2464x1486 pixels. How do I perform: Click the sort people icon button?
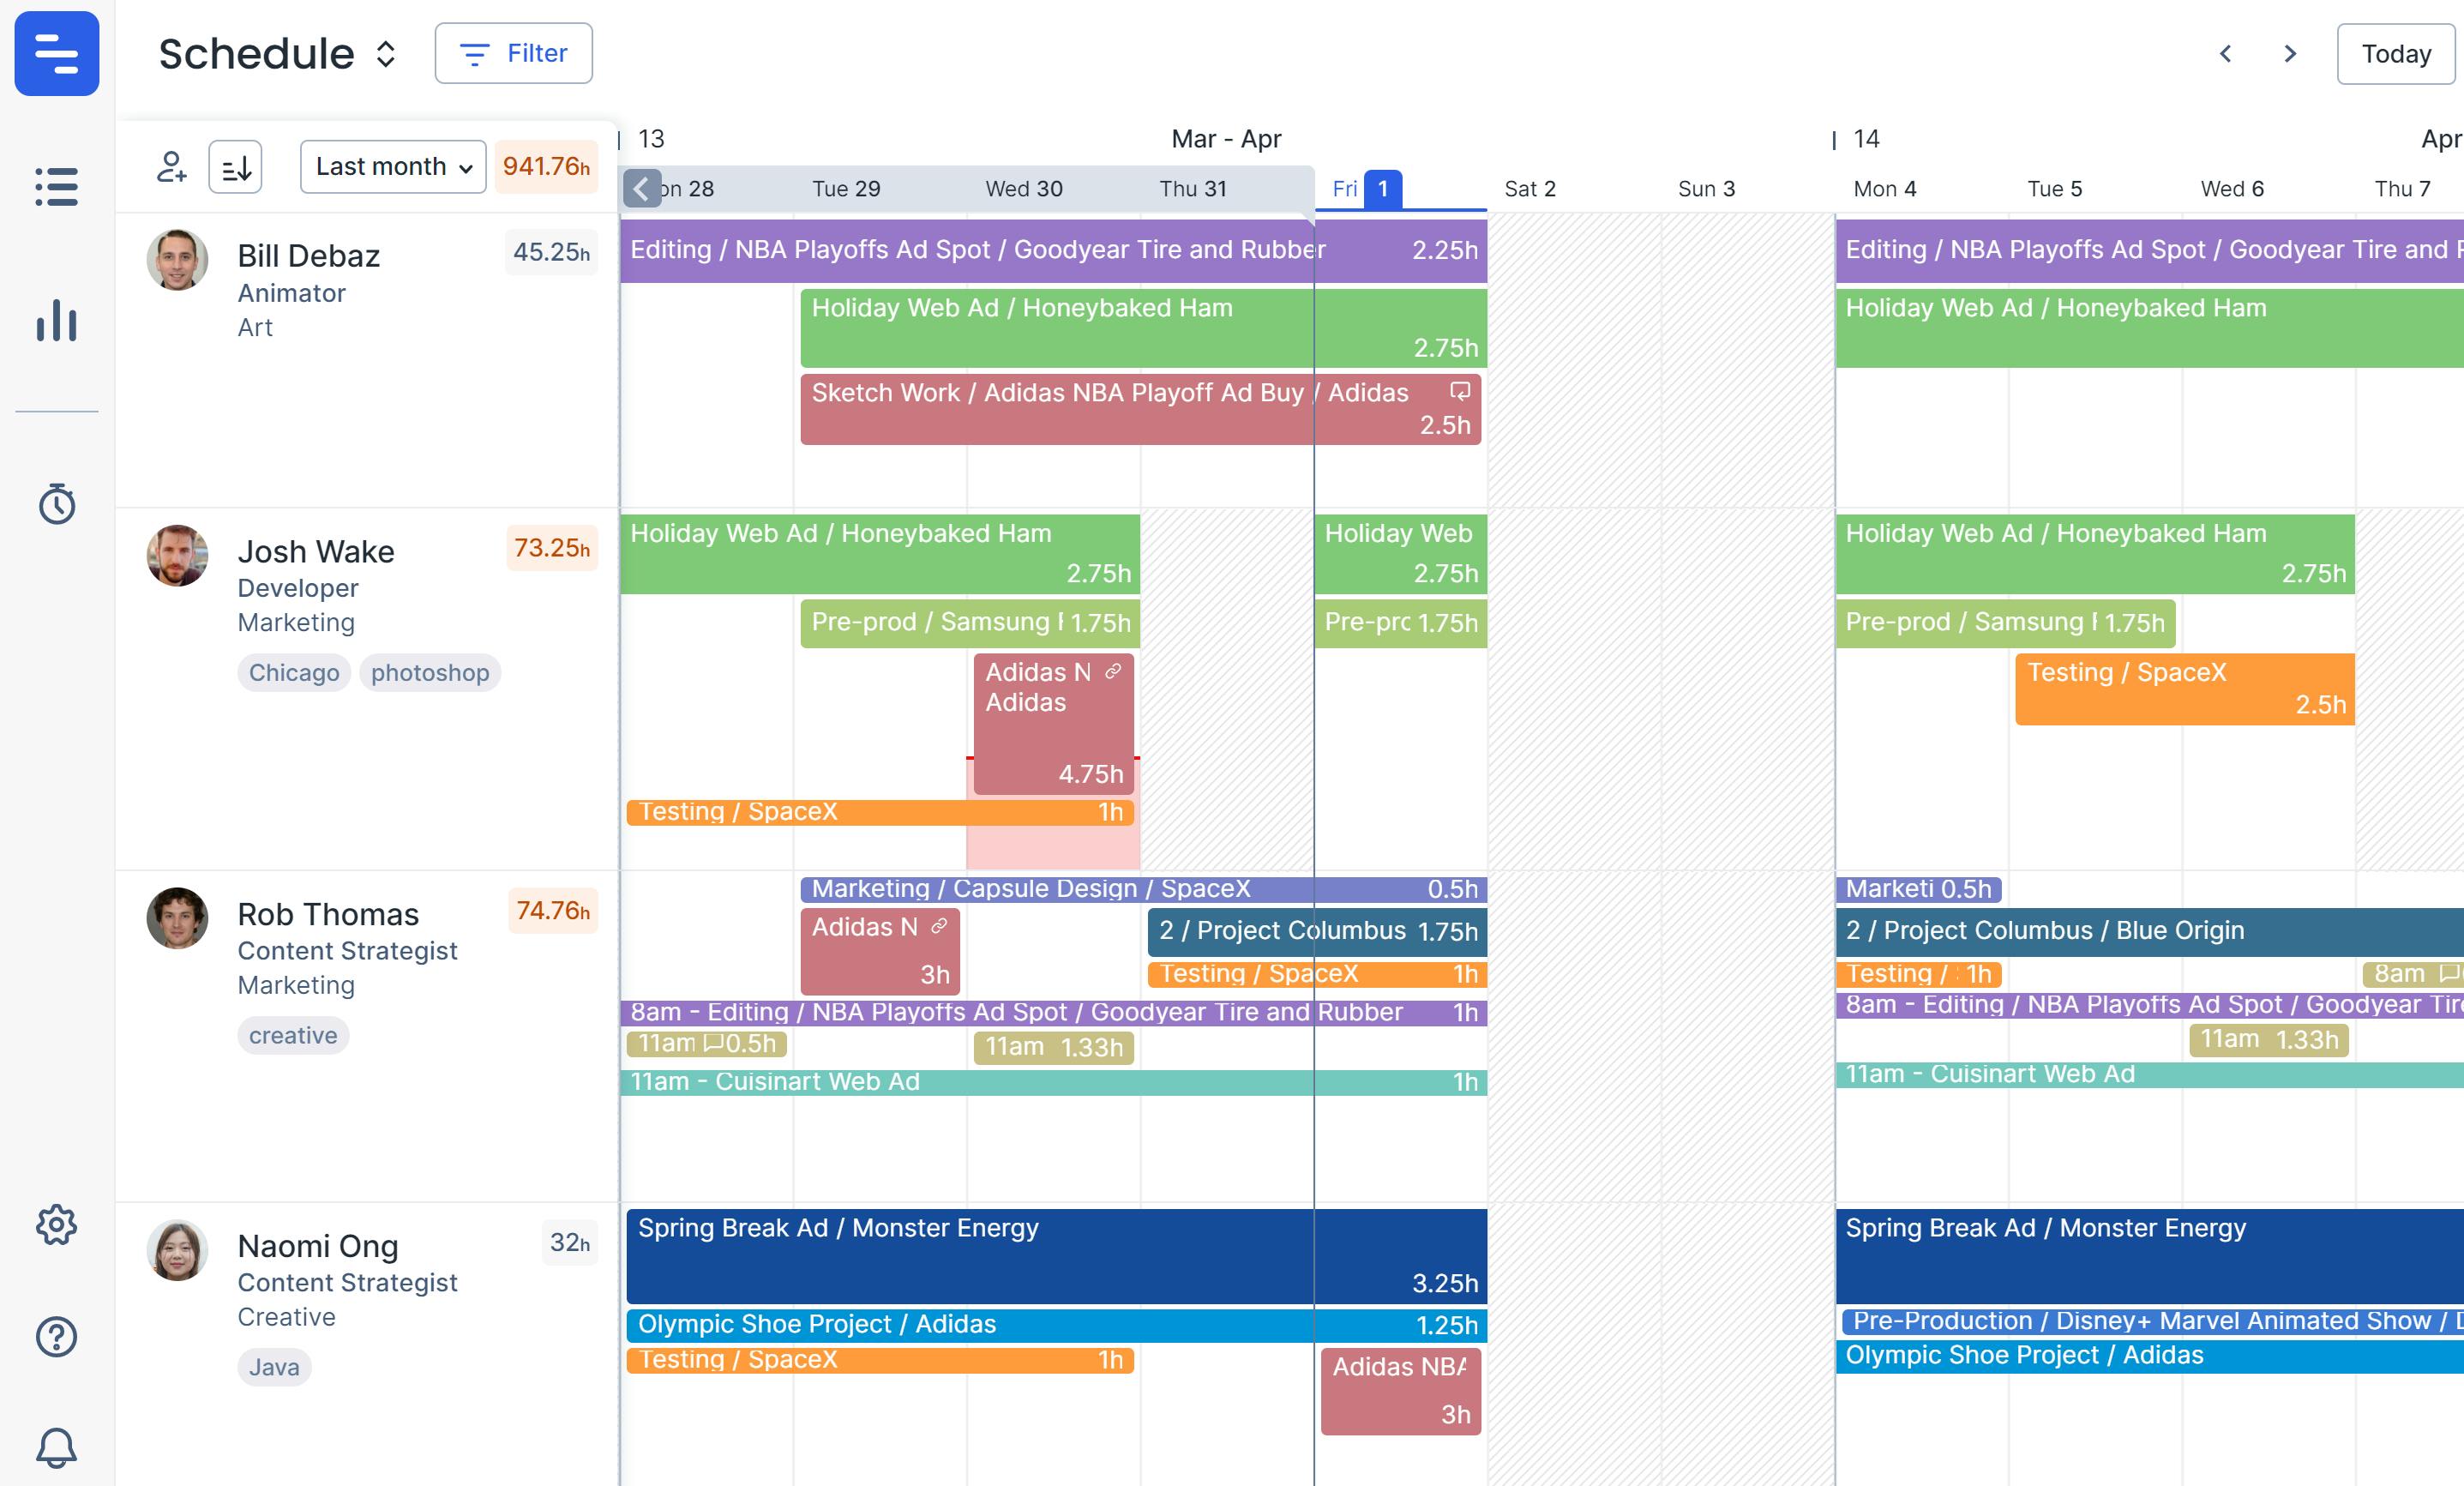pos(235,166)
